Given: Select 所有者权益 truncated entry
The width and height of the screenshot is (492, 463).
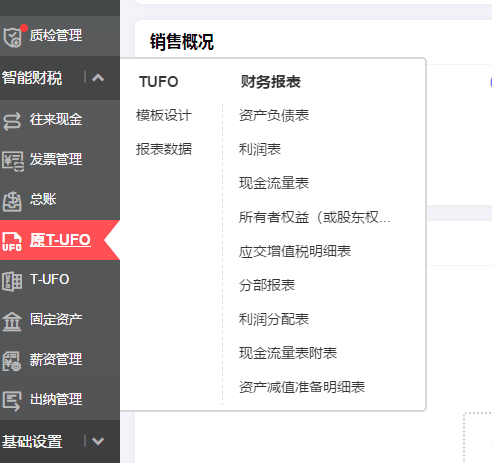Looking at the screenshot, I should point(314,217).
